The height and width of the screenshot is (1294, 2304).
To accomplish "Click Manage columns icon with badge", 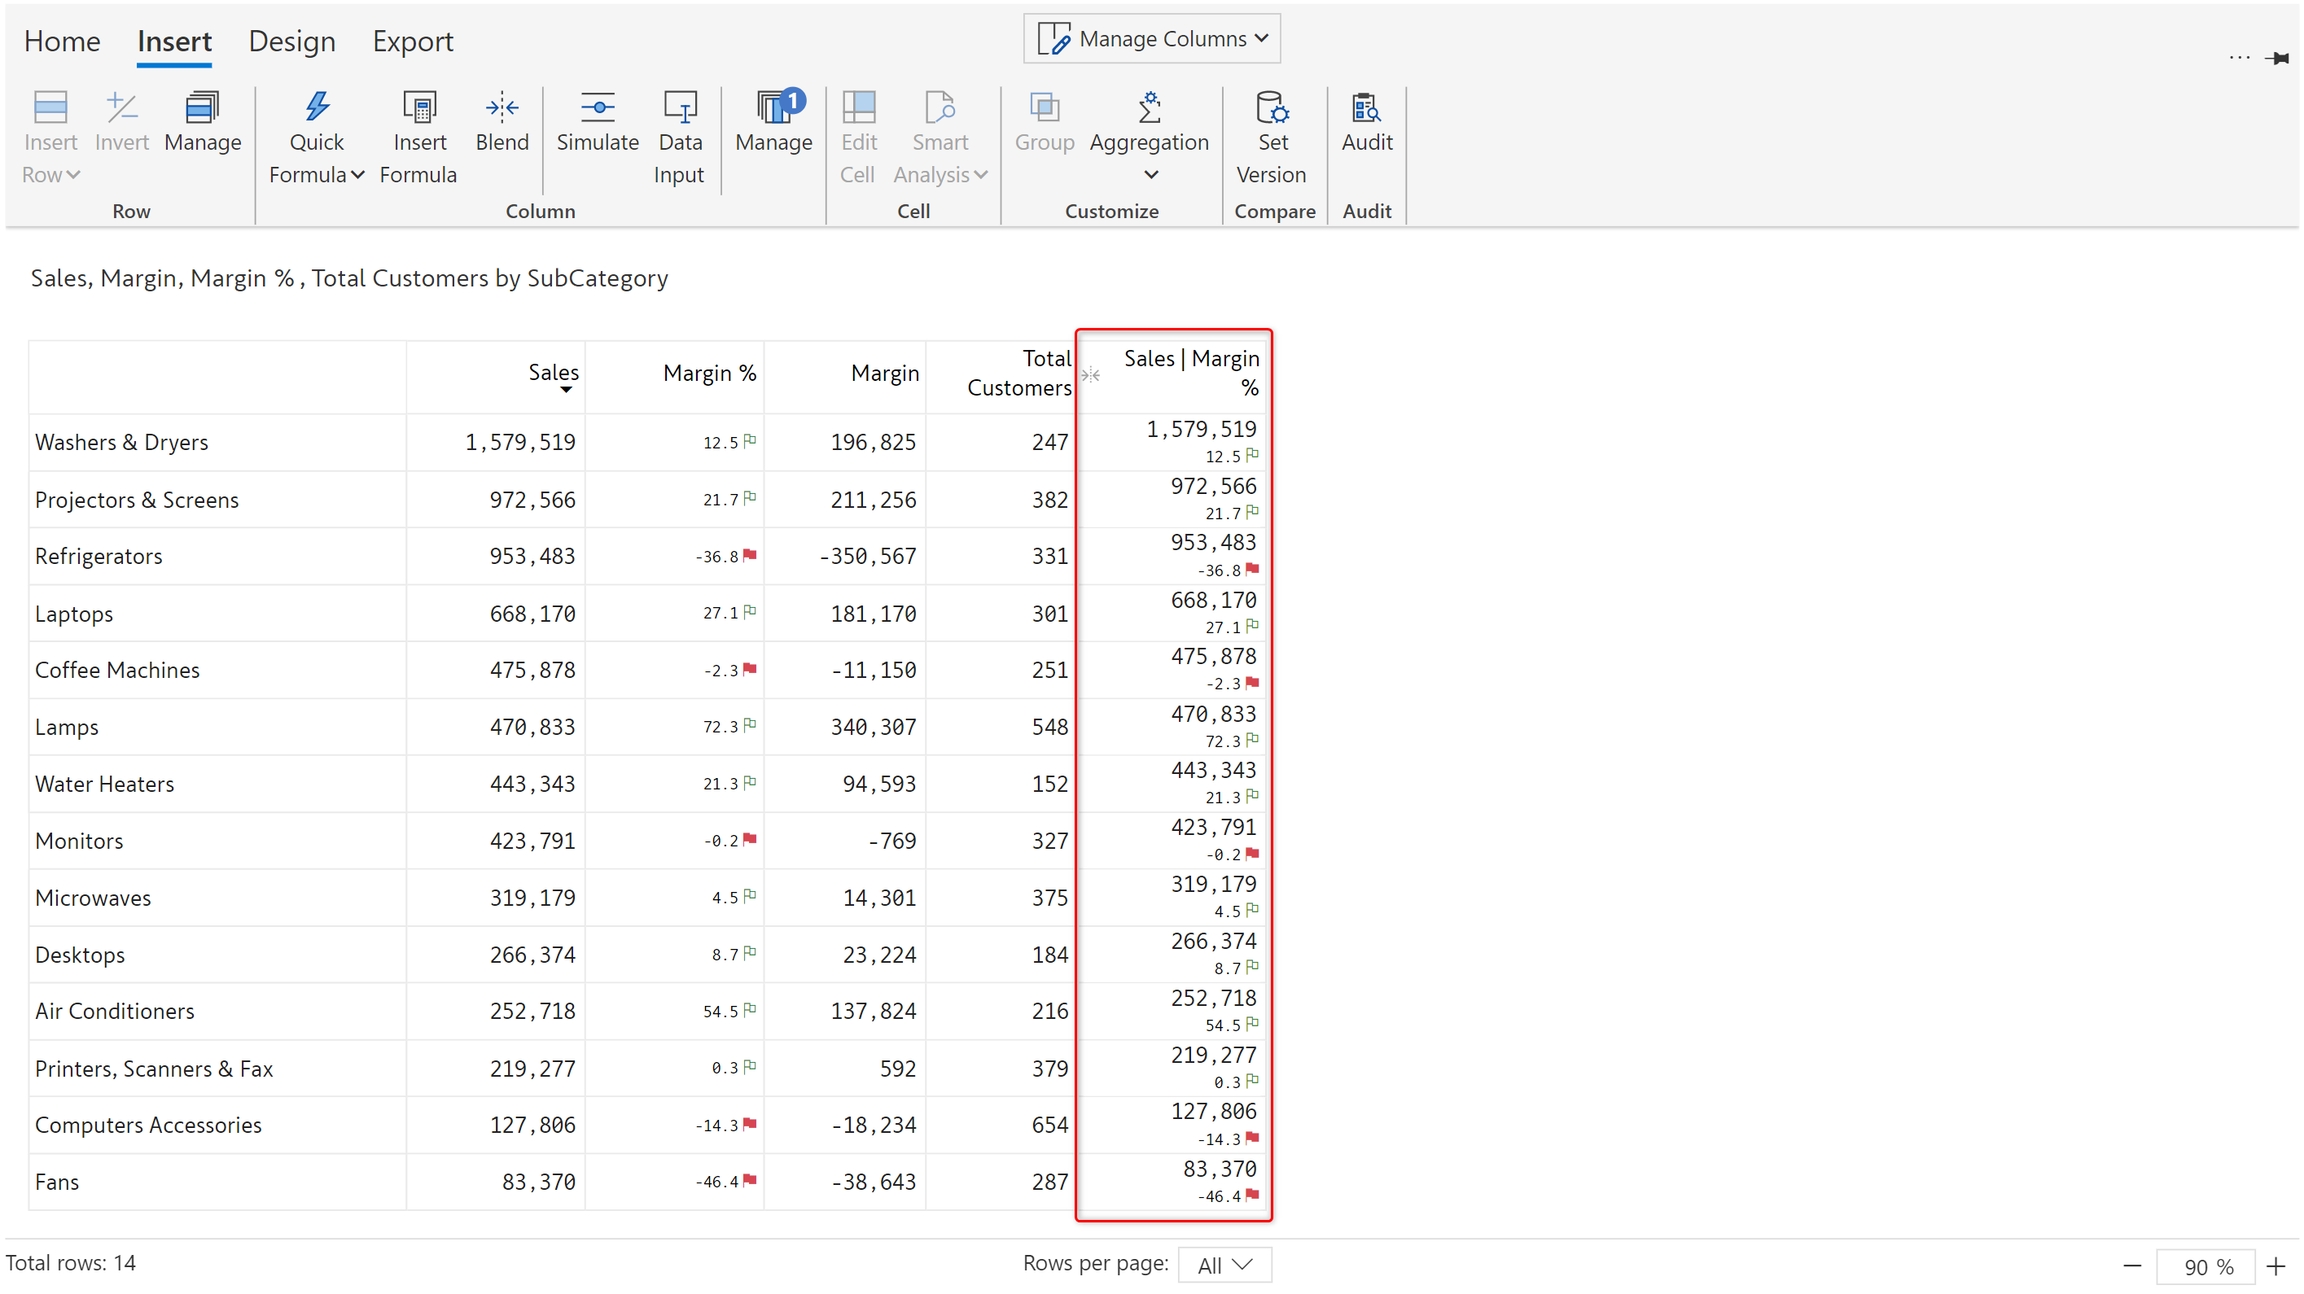I will [x=774, y=107].
